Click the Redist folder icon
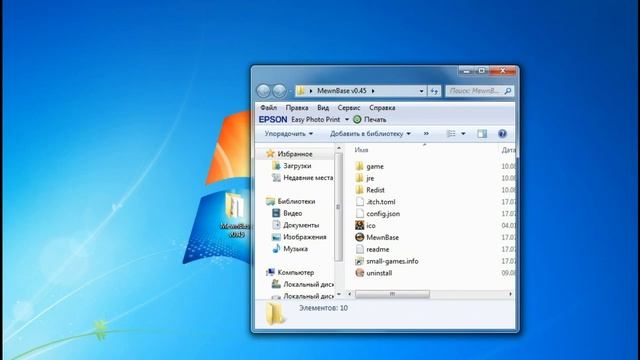This screenshot has height=360, width=640. 359,190
